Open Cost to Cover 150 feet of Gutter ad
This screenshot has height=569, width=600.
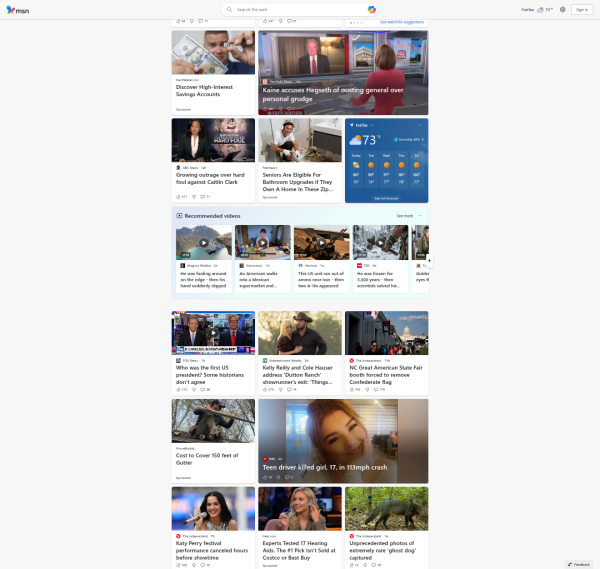pos(207,459)
